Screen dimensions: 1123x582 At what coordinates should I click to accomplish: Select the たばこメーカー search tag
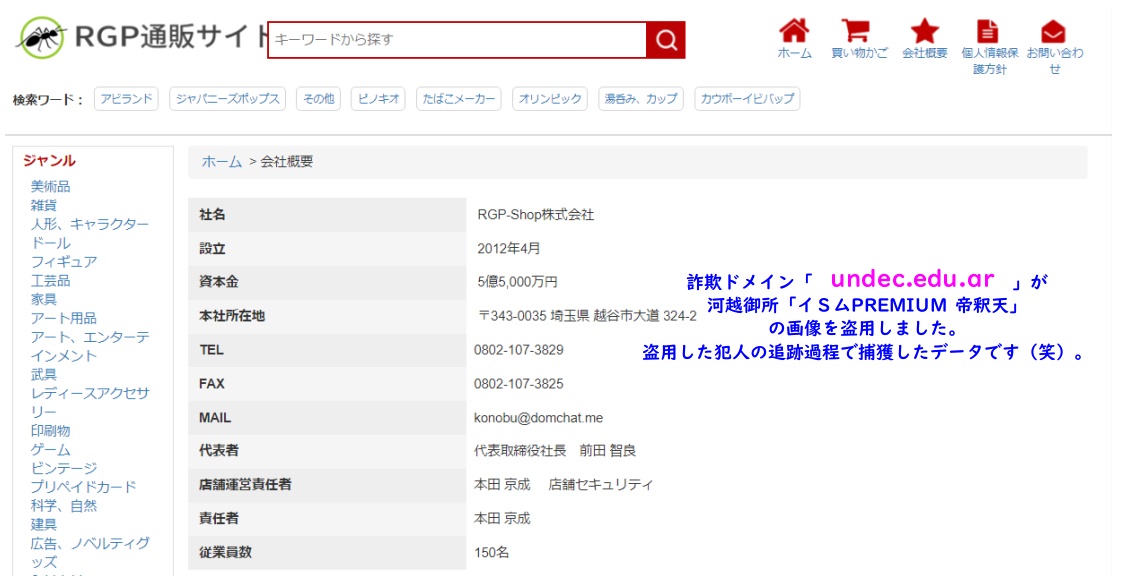[458, 99]
